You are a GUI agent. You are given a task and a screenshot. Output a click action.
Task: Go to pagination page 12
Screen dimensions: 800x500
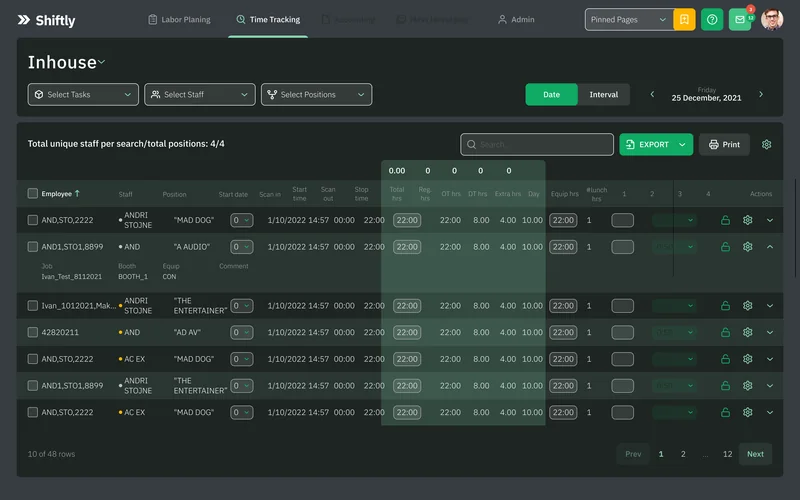click(x=727, y=454)
